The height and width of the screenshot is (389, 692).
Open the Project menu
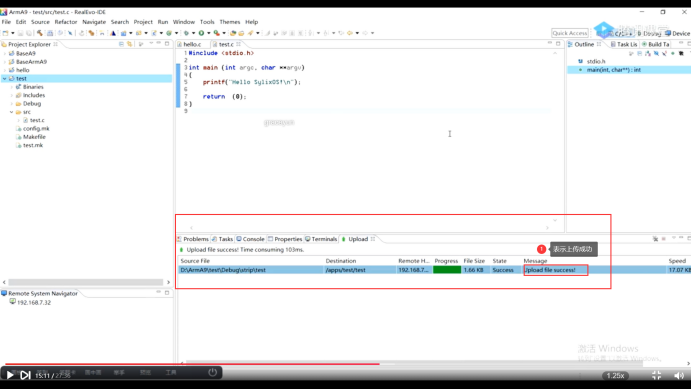pos(143,22)
